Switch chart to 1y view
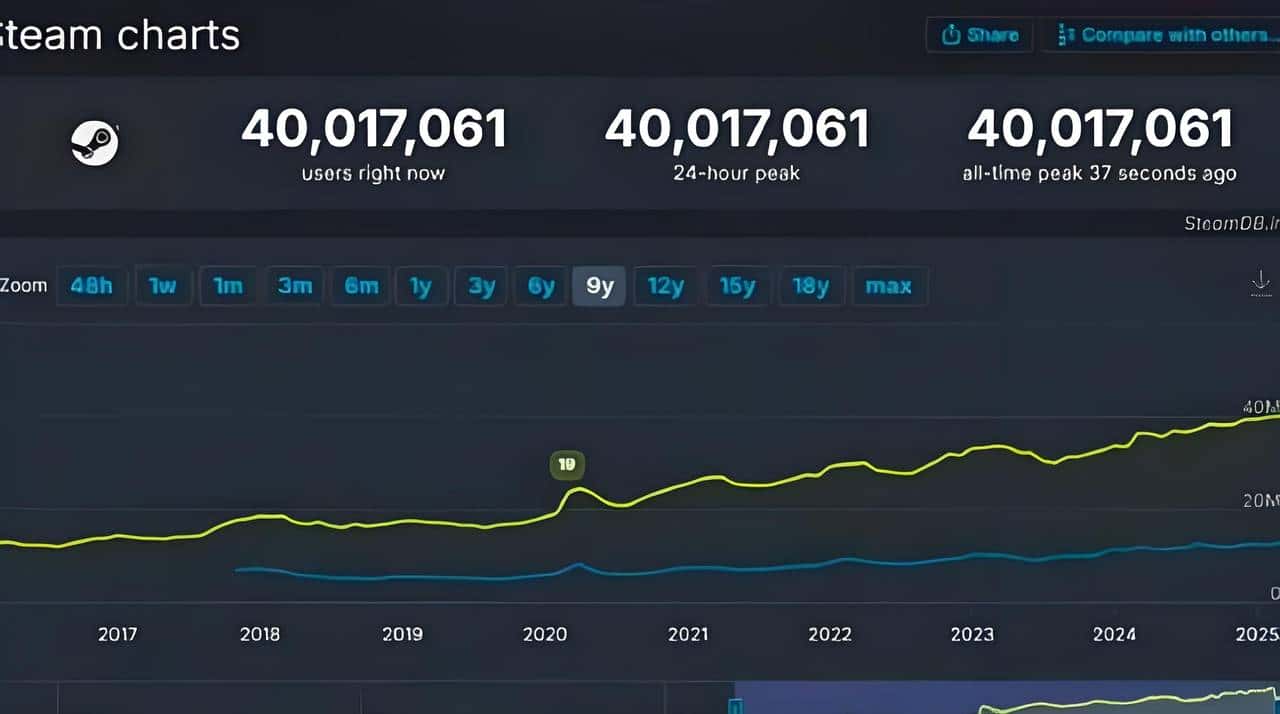Screen dimensions: 1280x714 [x=421, y=285]
